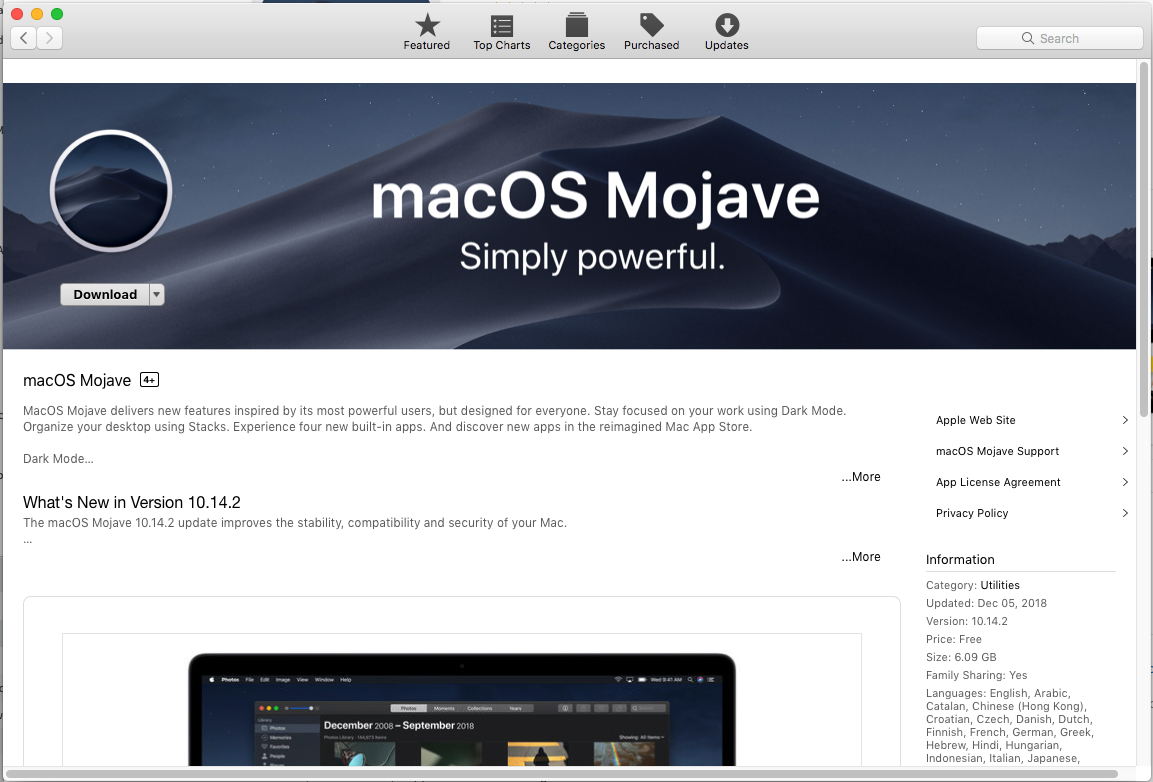Viewport: 1153px width, 782px height.
Task: Open the Top Charts list icon
Action: pos(502,26)
